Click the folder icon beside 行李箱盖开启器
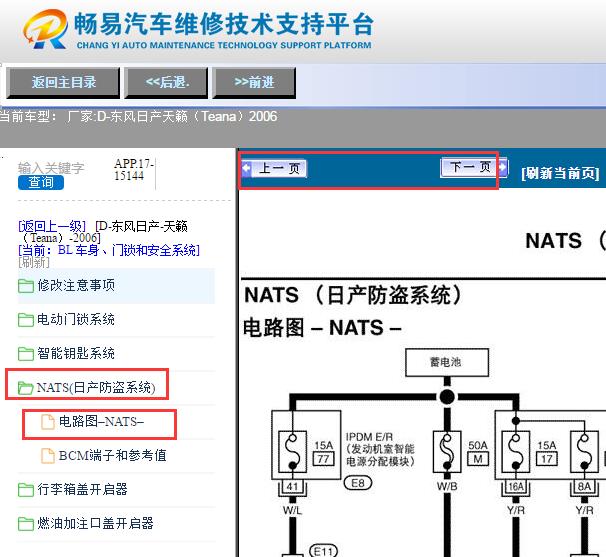Image resolution: width=606 pixels, height=557 pixels. pyautogui.click(x=26, y=490)
